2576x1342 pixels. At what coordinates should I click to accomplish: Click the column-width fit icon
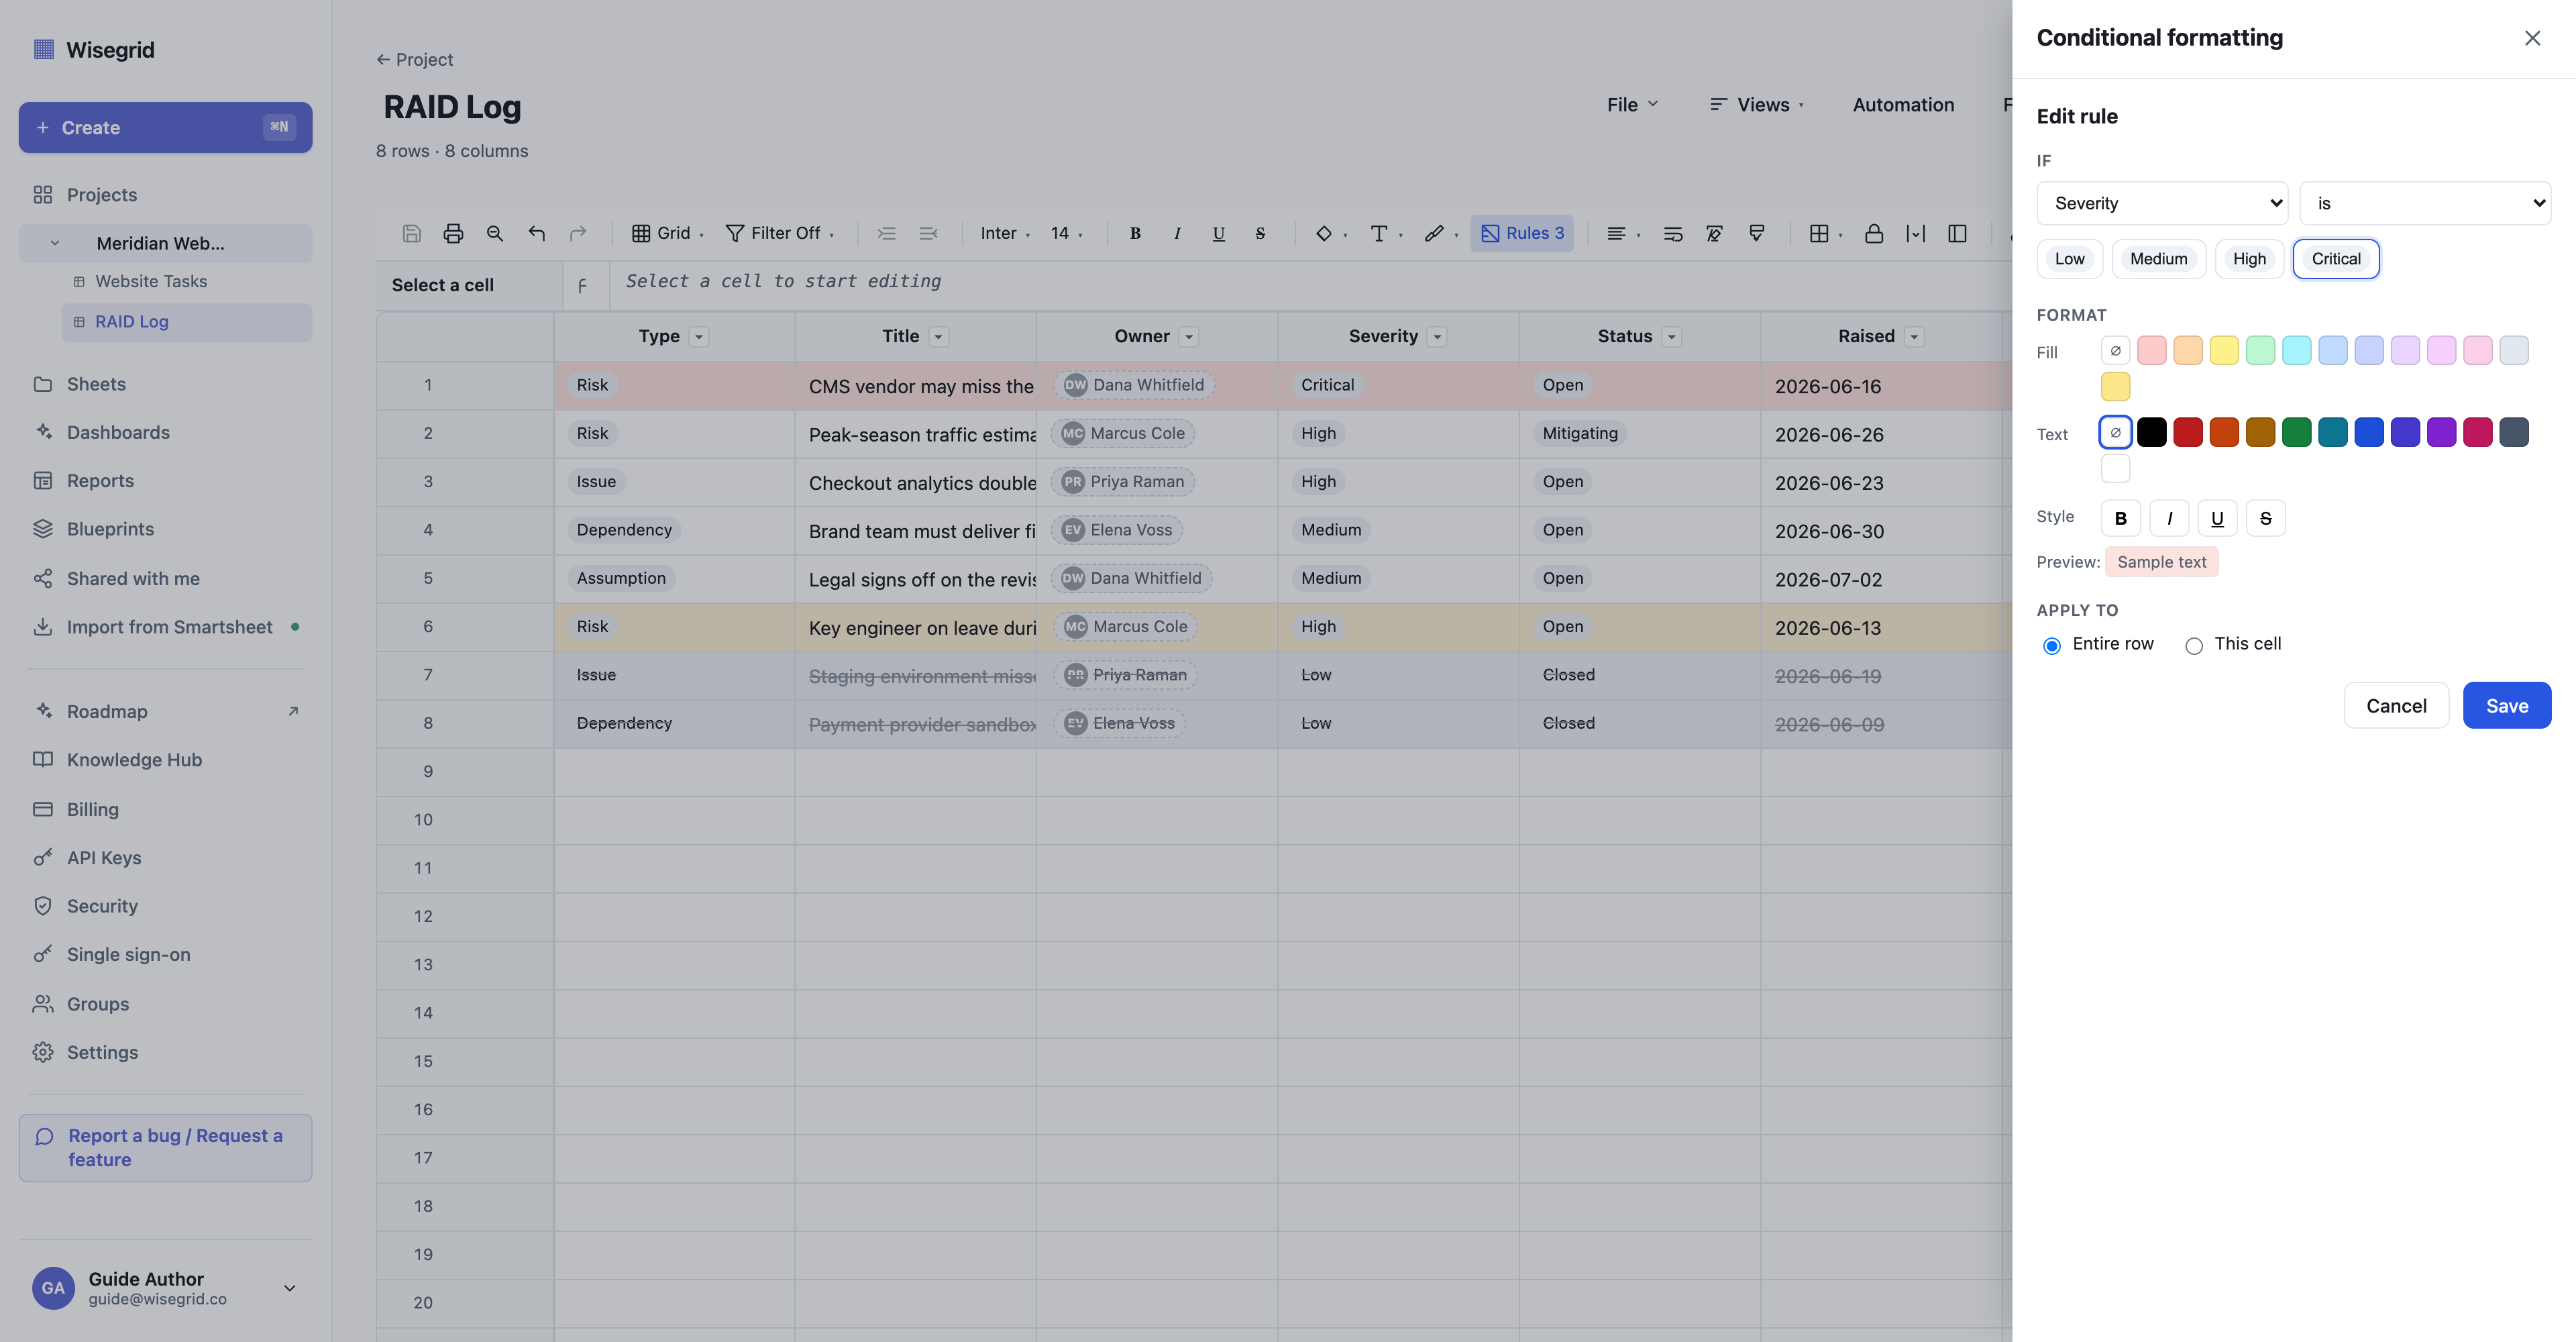[x=1915, y=233]
